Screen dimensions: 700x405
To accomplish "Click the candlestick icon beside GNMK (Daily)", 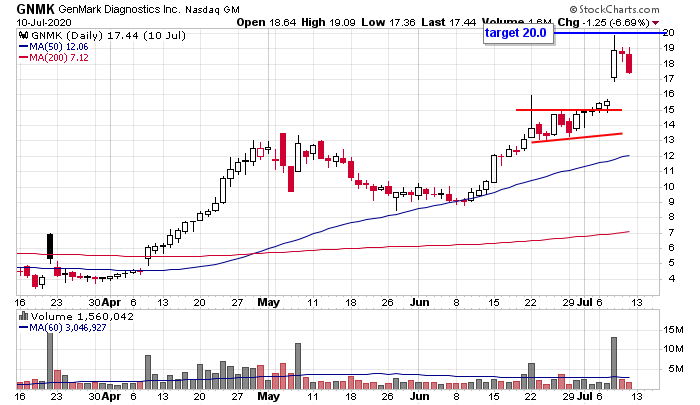I will coord(23,36).
